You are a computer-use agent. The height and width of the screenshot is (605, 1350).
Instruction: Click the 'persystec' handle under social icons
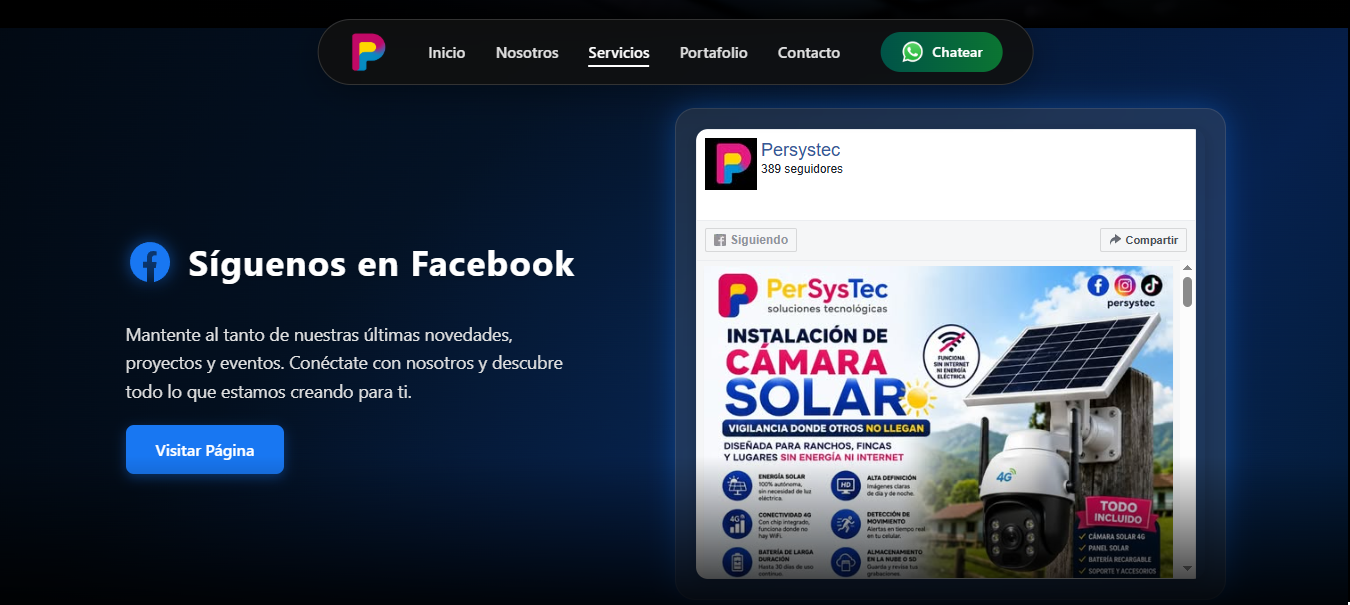click(x=1131, y=303)
